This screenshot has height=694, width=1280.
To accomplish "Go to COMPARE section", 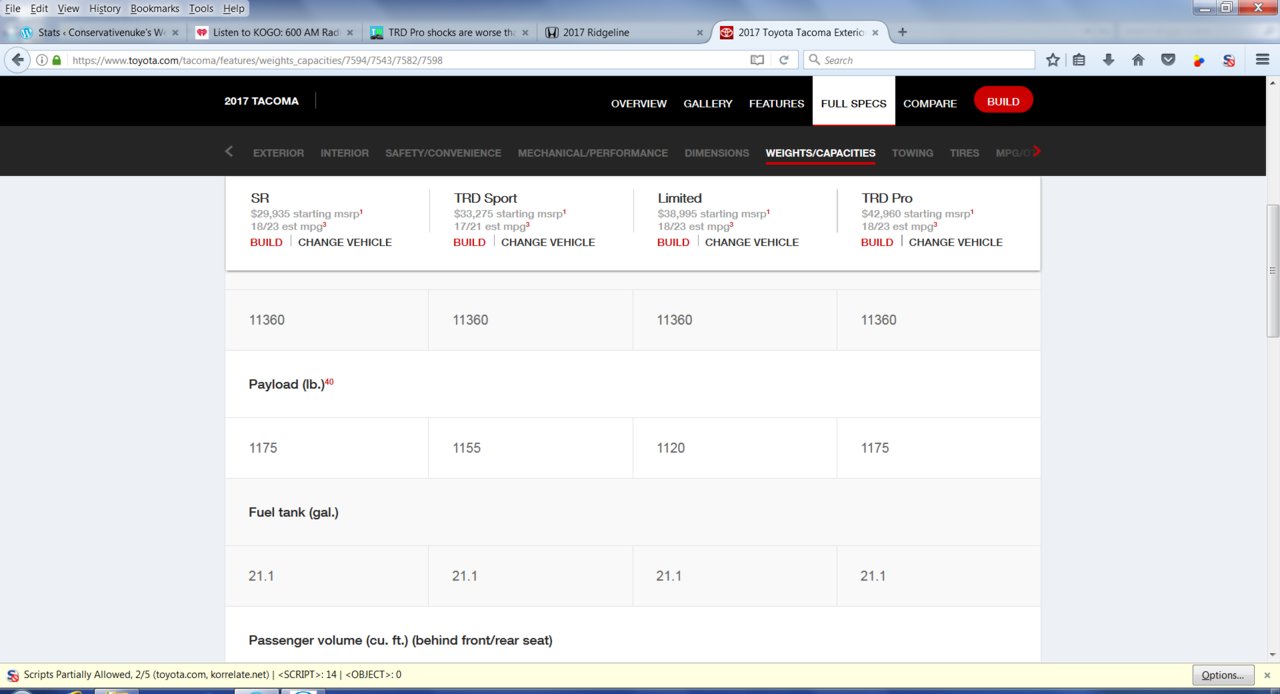I will tap(930, 103).
